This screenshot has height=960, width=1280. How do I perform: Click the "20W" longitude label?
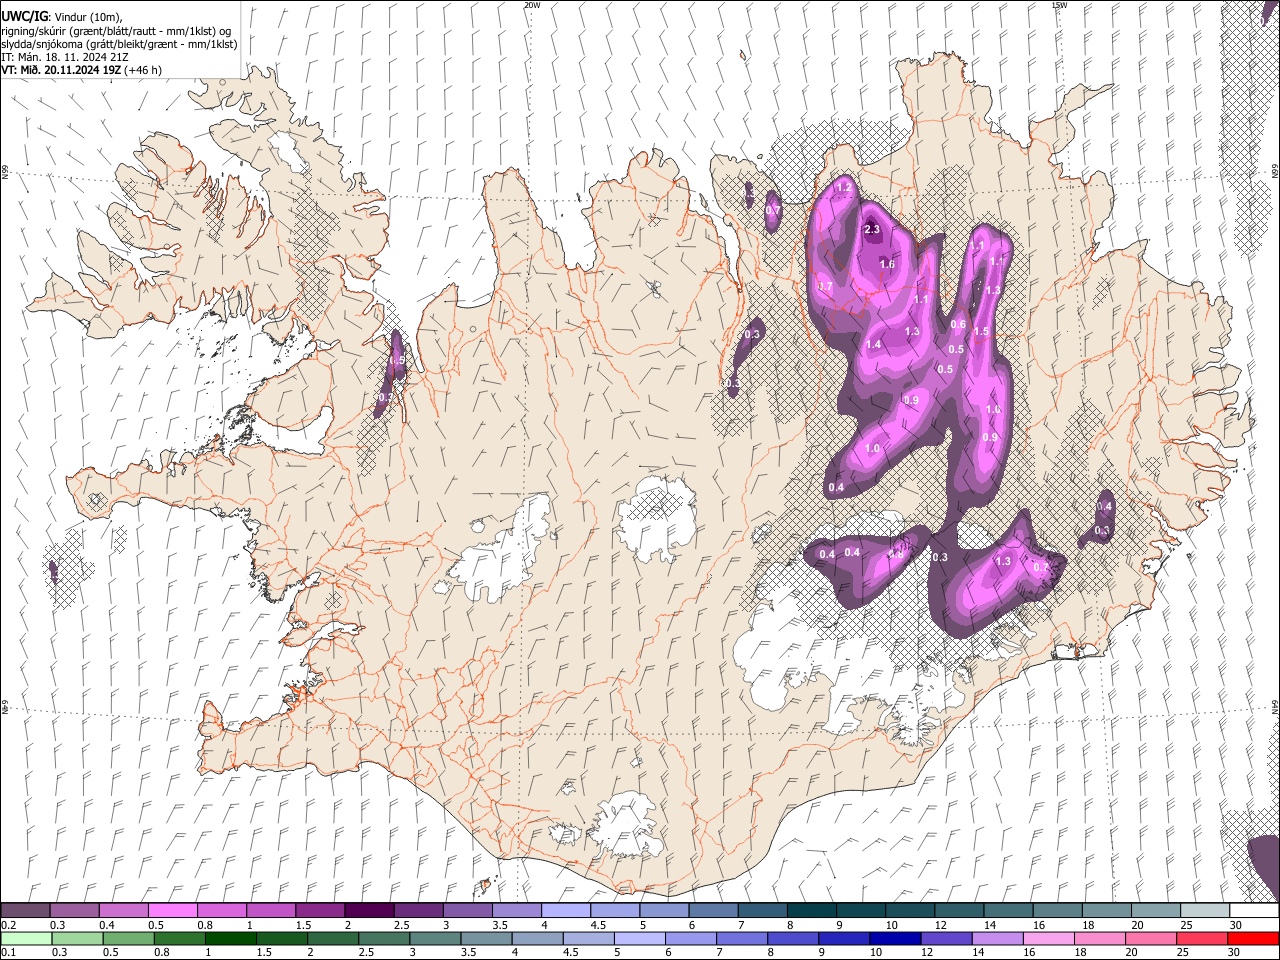(531, 5)
